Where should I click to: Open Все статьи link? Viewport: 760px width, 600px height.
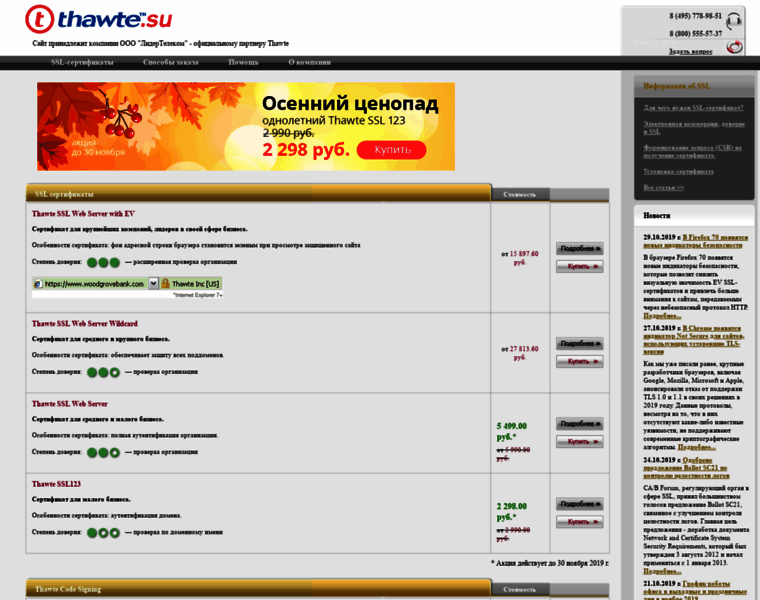click(663, 188)
